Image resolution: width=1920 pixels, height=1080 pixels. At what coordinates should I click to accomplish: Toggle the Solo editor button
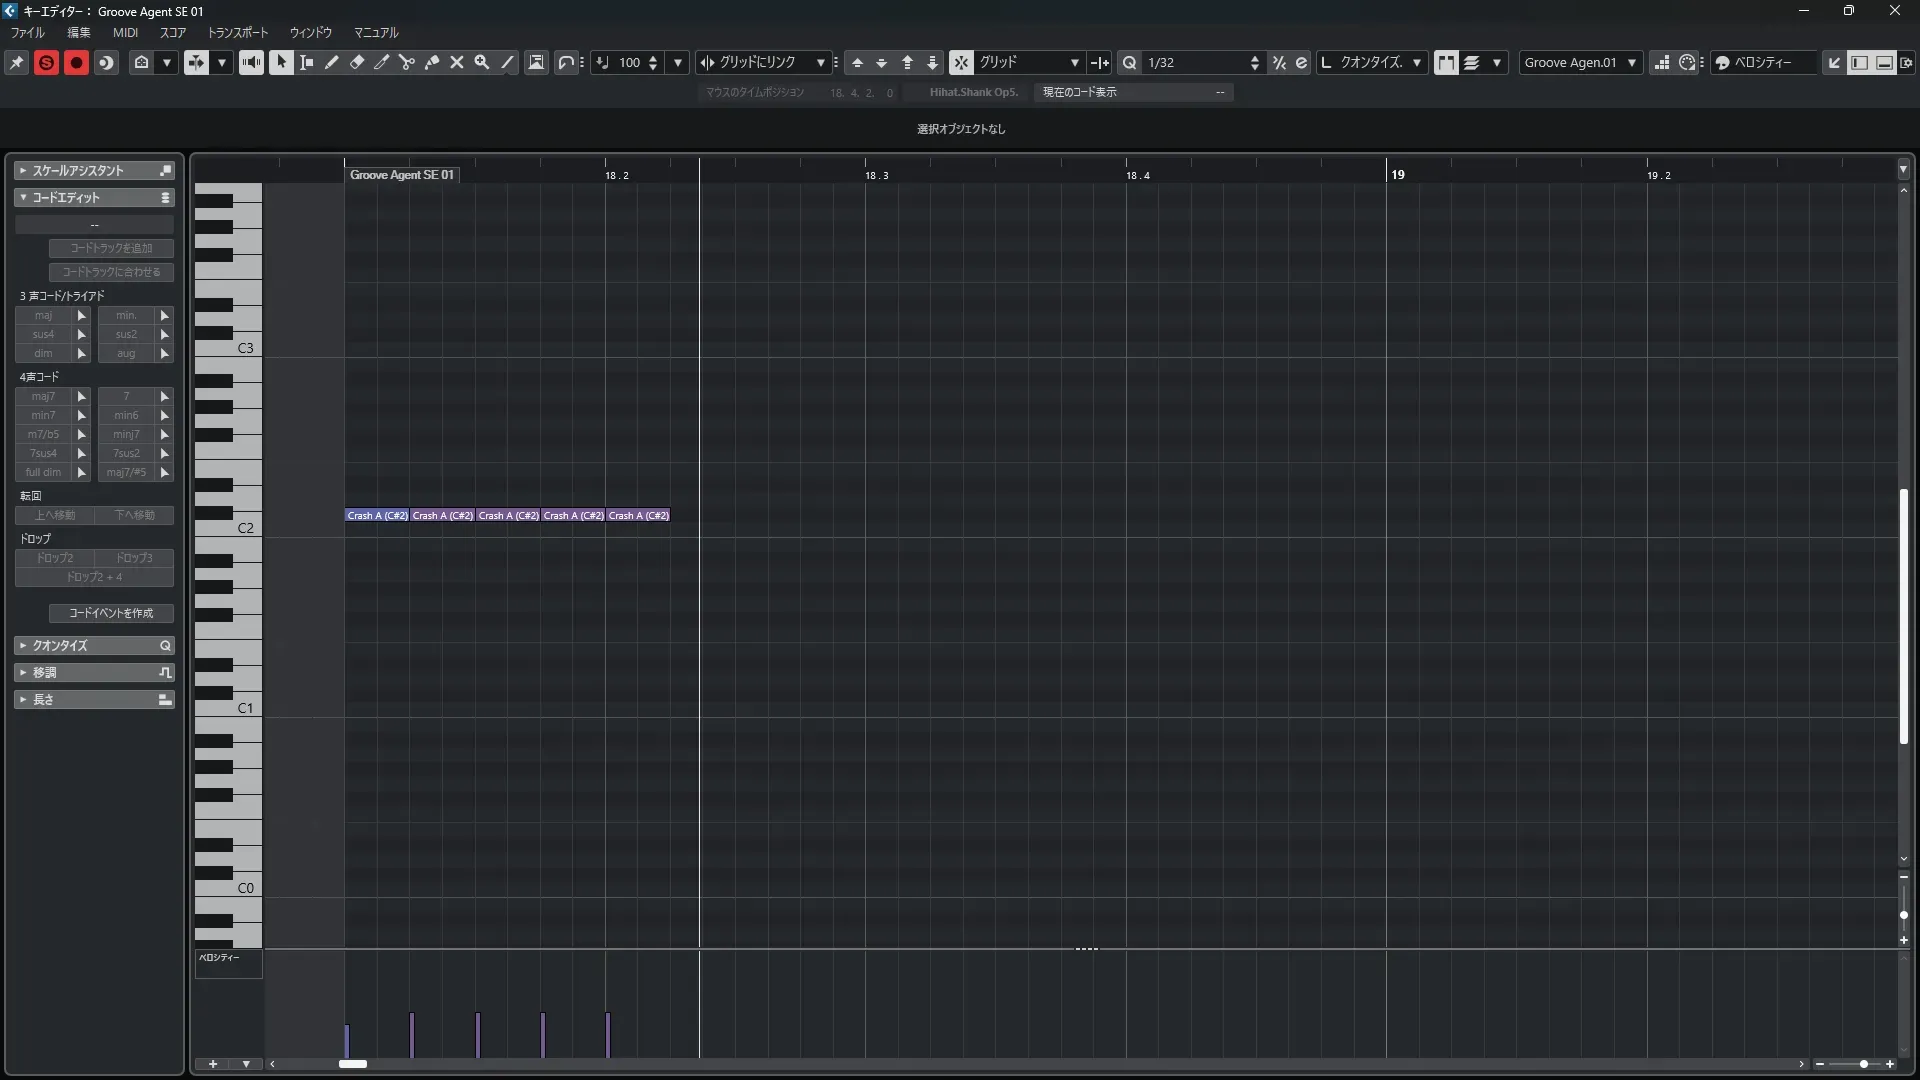coord(46,62)
